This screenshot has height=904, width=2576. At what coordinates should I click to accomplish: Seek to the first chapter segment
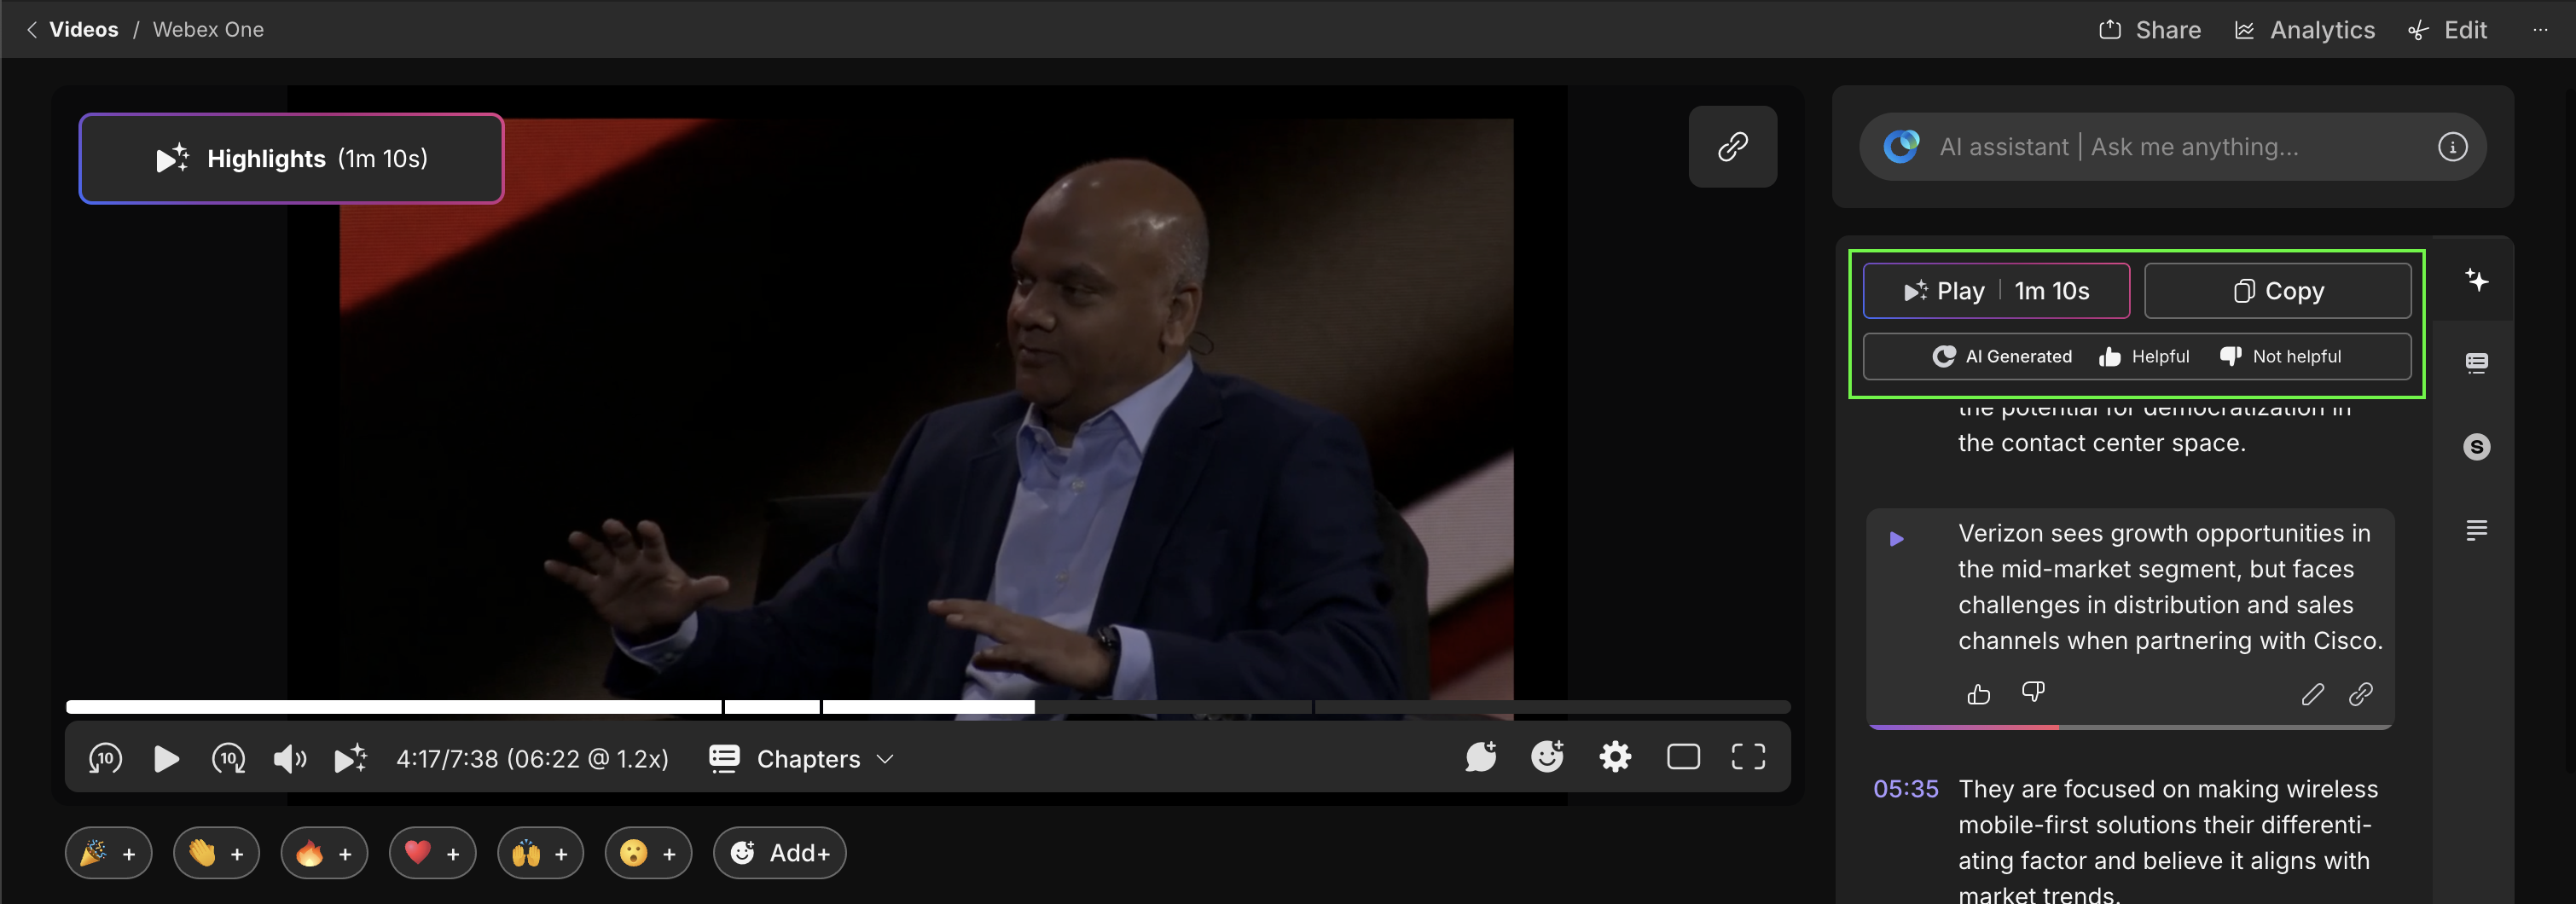(x=394, y=707)
